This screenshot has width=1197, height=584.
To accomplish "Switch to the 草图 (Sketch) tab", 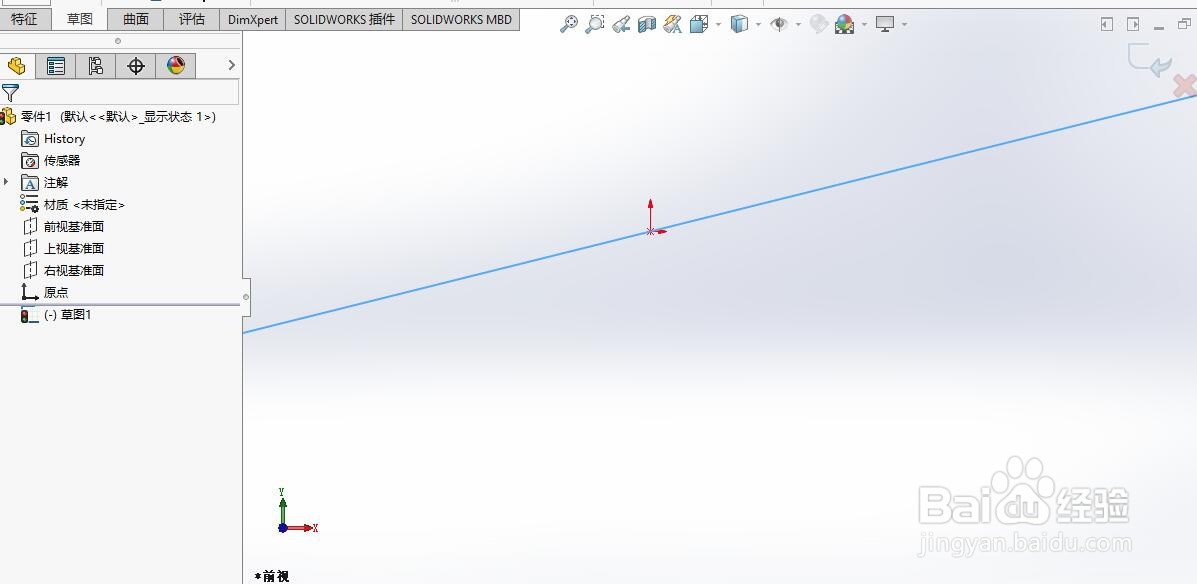I will click(79, 20).
